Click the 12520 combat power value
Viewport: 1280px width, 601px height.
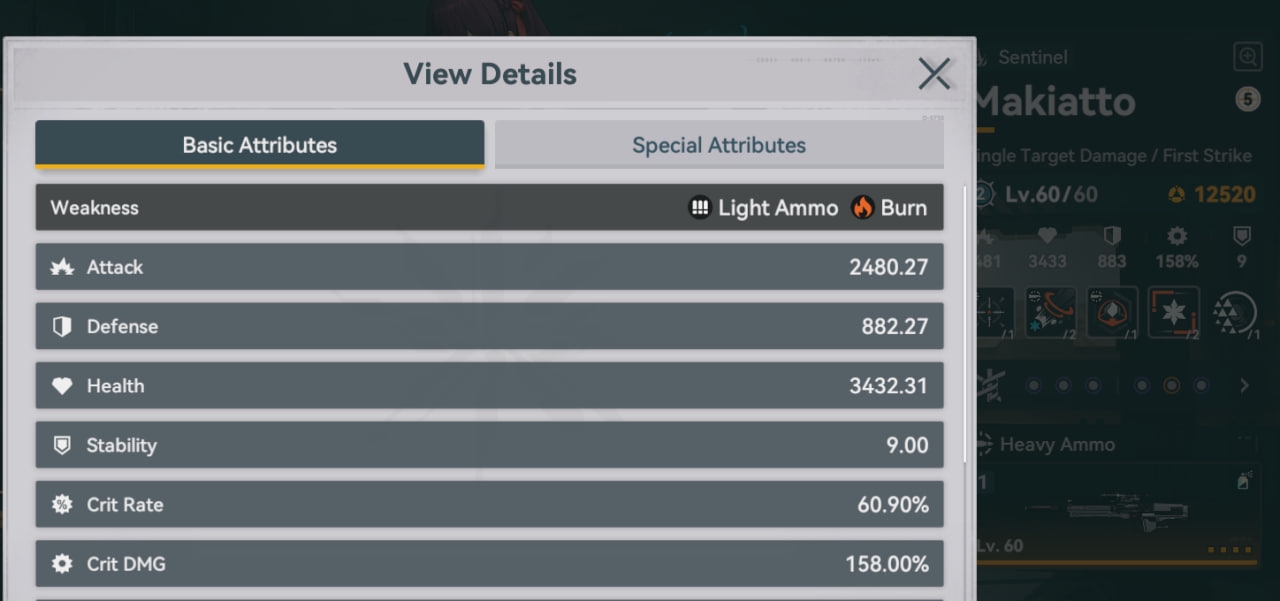[x=1224, y=194]
